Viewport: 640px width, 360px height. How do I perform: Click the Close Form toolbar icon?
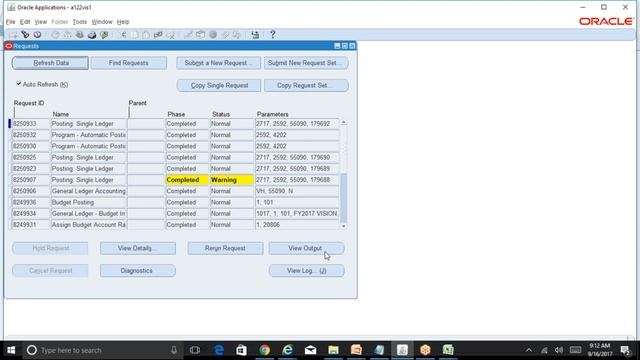coord(104,35)
